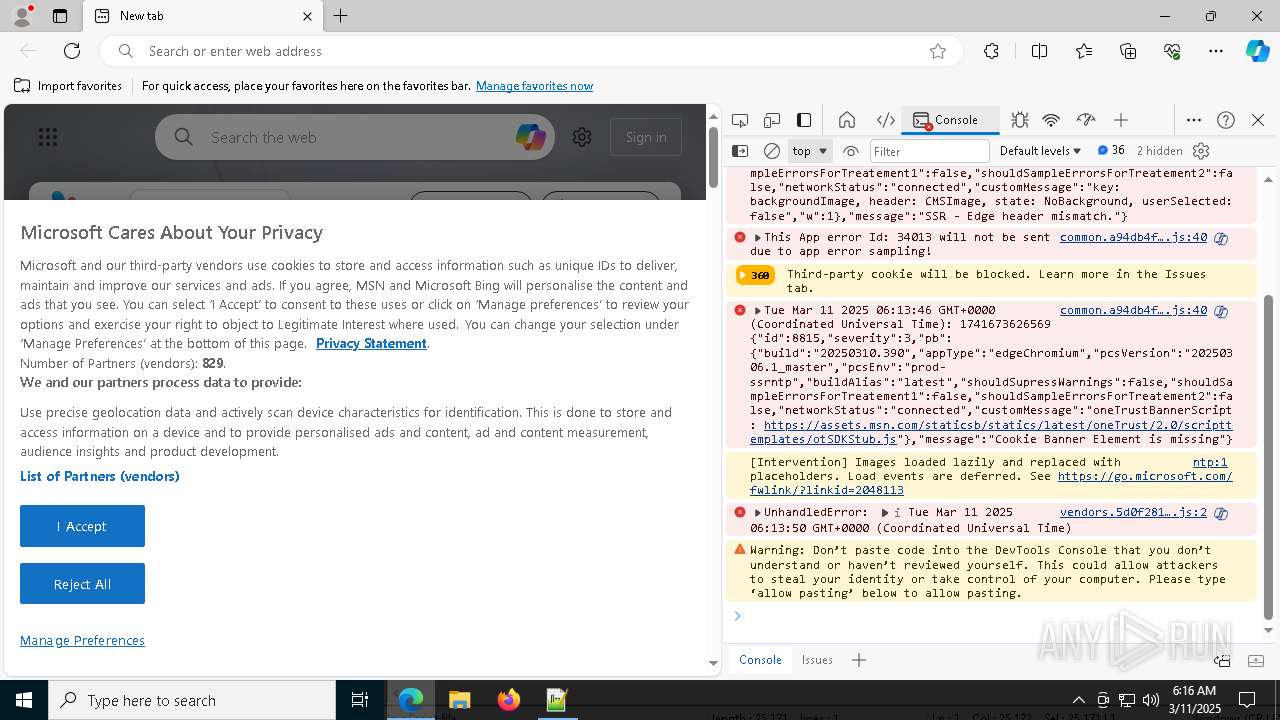Add this page to favorites star
Screen dimensions: 1280x720
pyautogui.click(x=938, y=51)
